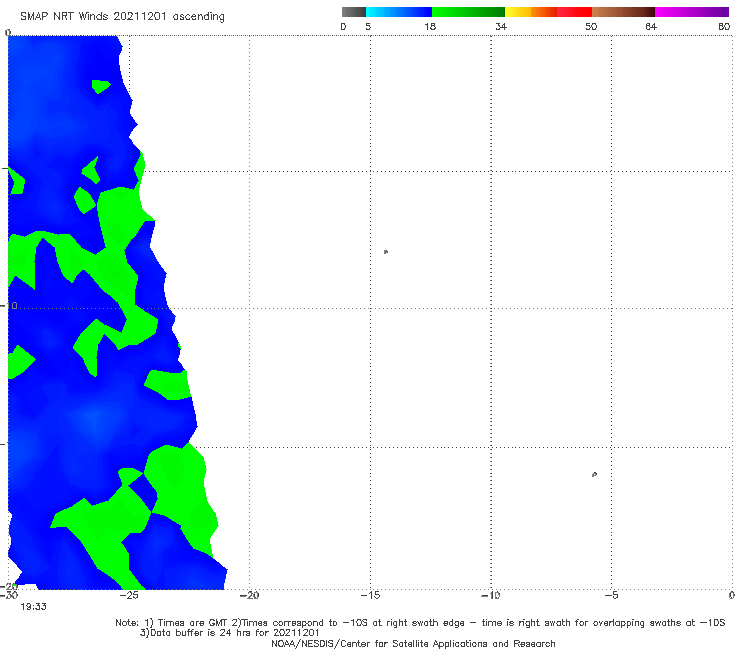The height and width of the screenshot is (650, 740).
Task: Click the small island marker near -14 longitude
Action: pyautogui.click(x=386, y=252)
